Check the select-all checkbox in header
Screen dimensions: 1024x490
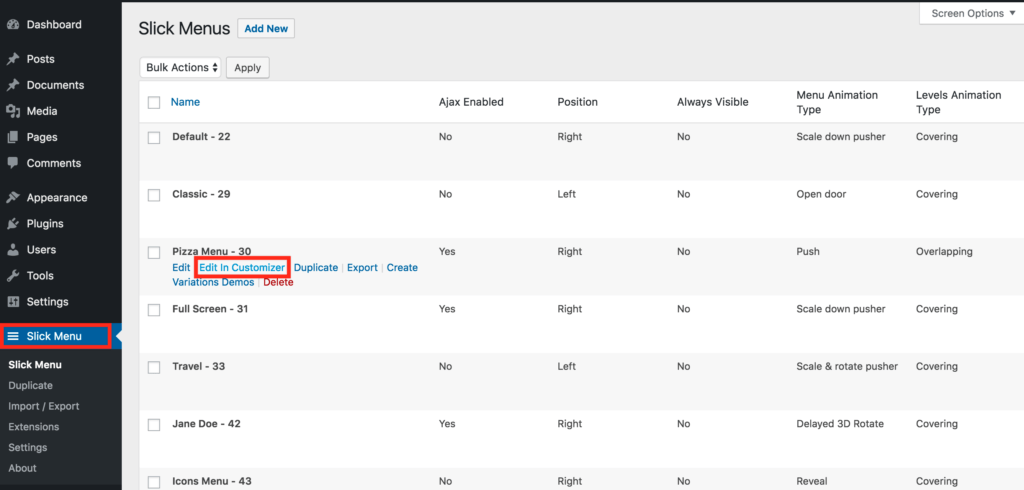[x=154, y=102]
